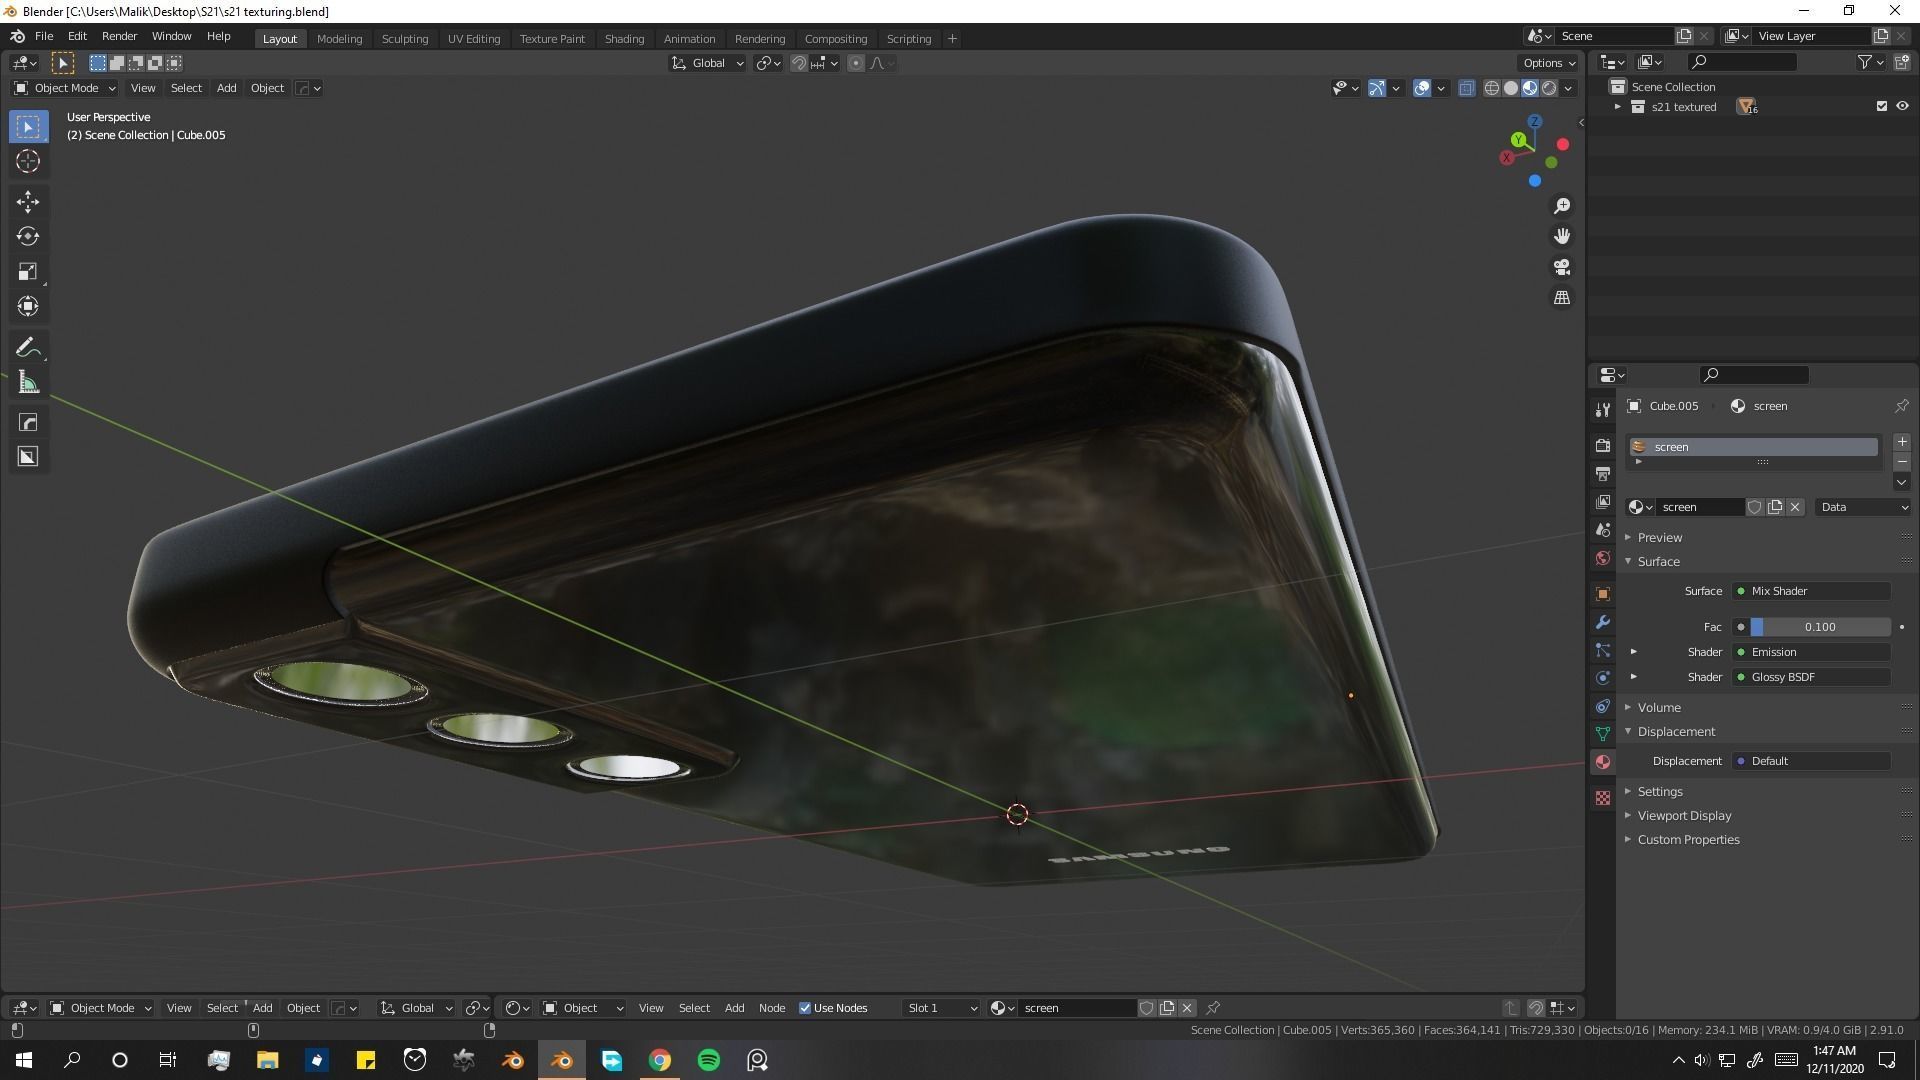
Task: Open the Render menu
Action: pos(119,36)
